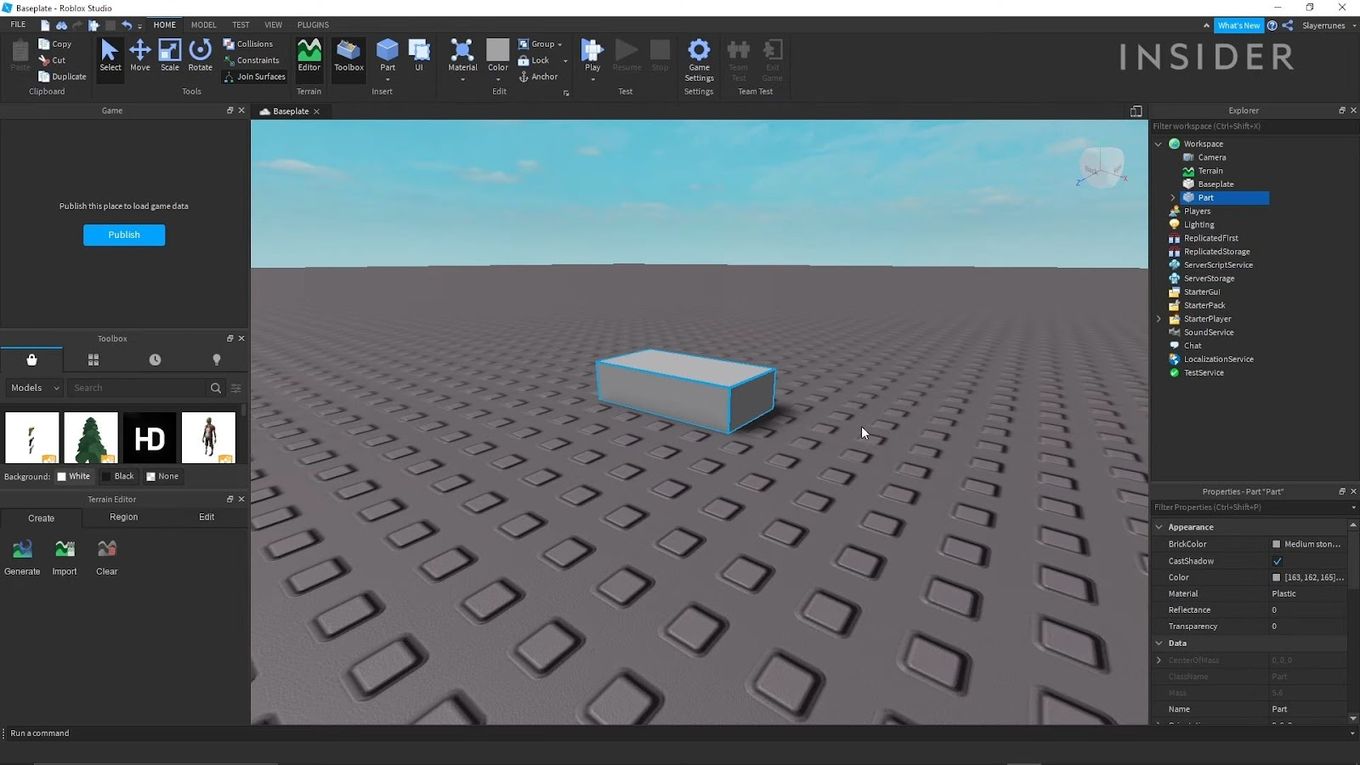Close the Baseplate document tab

(317, 111)
